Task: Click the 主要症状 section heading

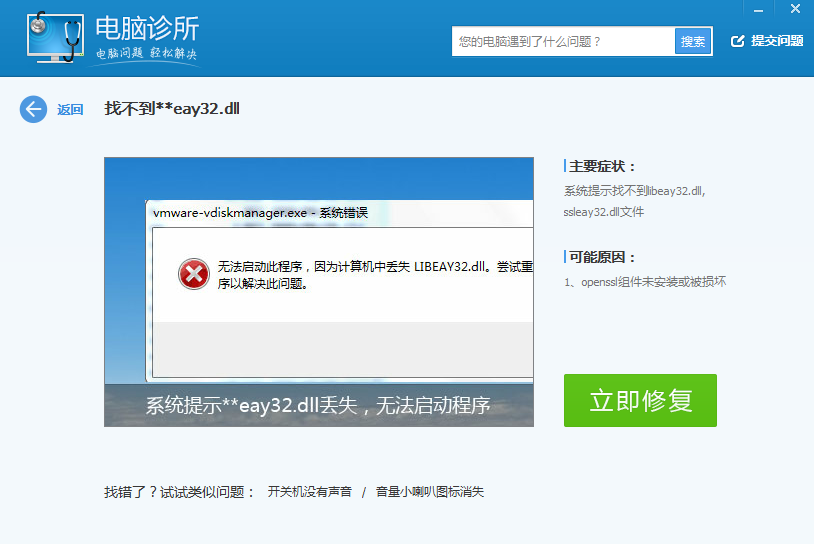Action: coord(602,167)
